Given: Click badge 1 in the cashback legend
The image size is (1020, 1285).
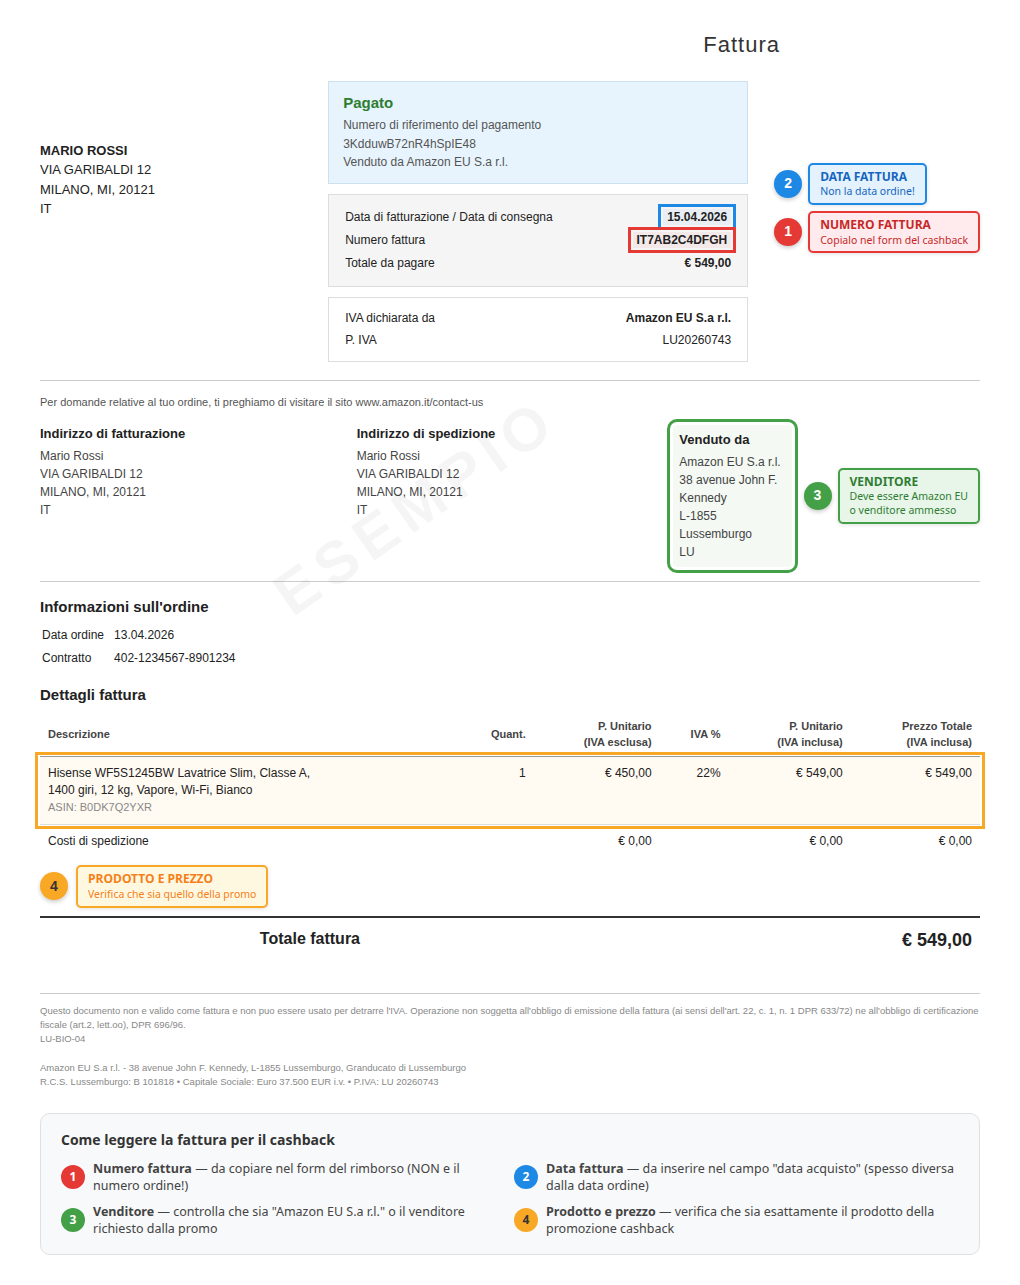Looking at the screenshot, I should [72, 1177].
